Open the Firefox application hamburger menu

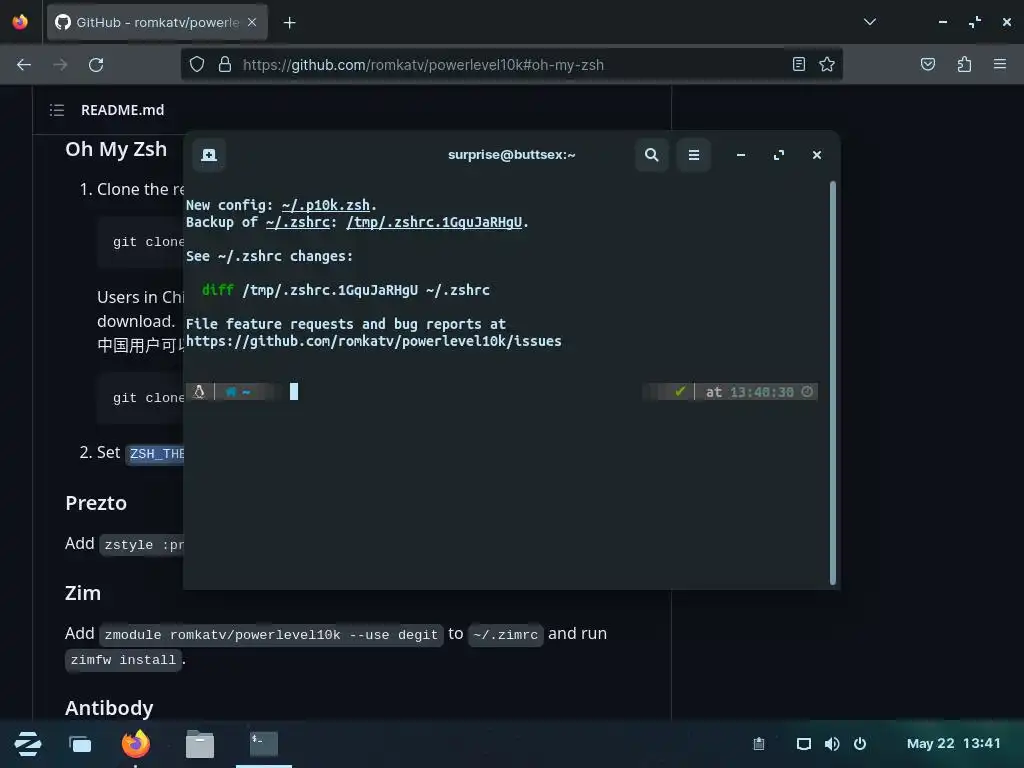tap(1000, 64)
